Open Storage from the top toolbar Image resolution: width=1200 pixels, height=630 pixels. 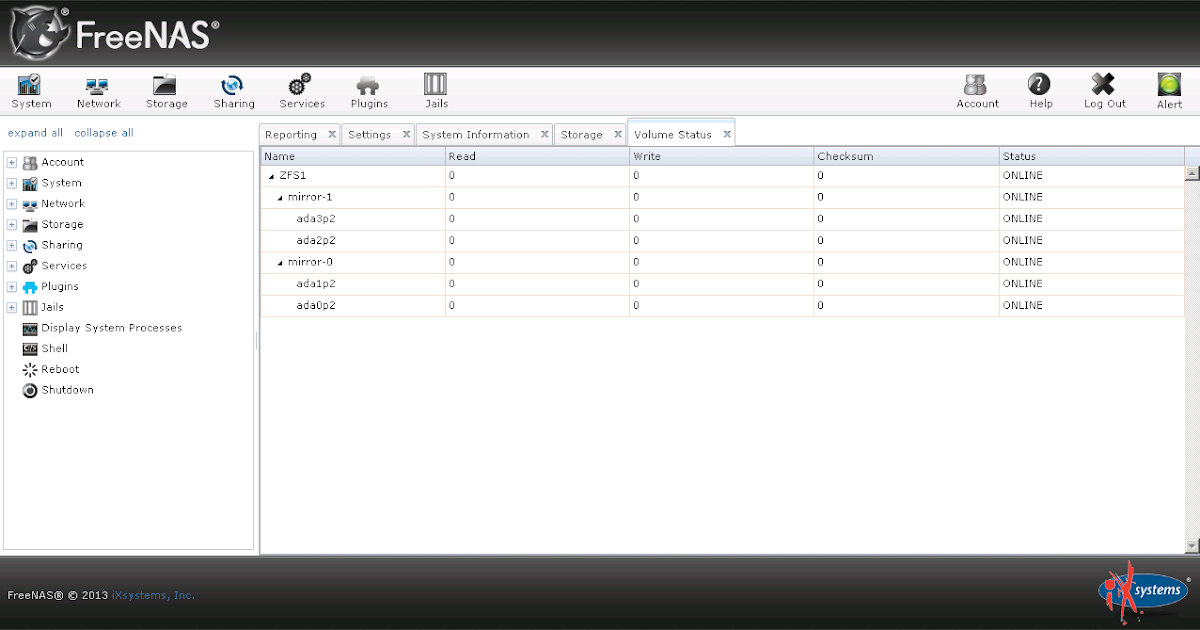point(165,90)
